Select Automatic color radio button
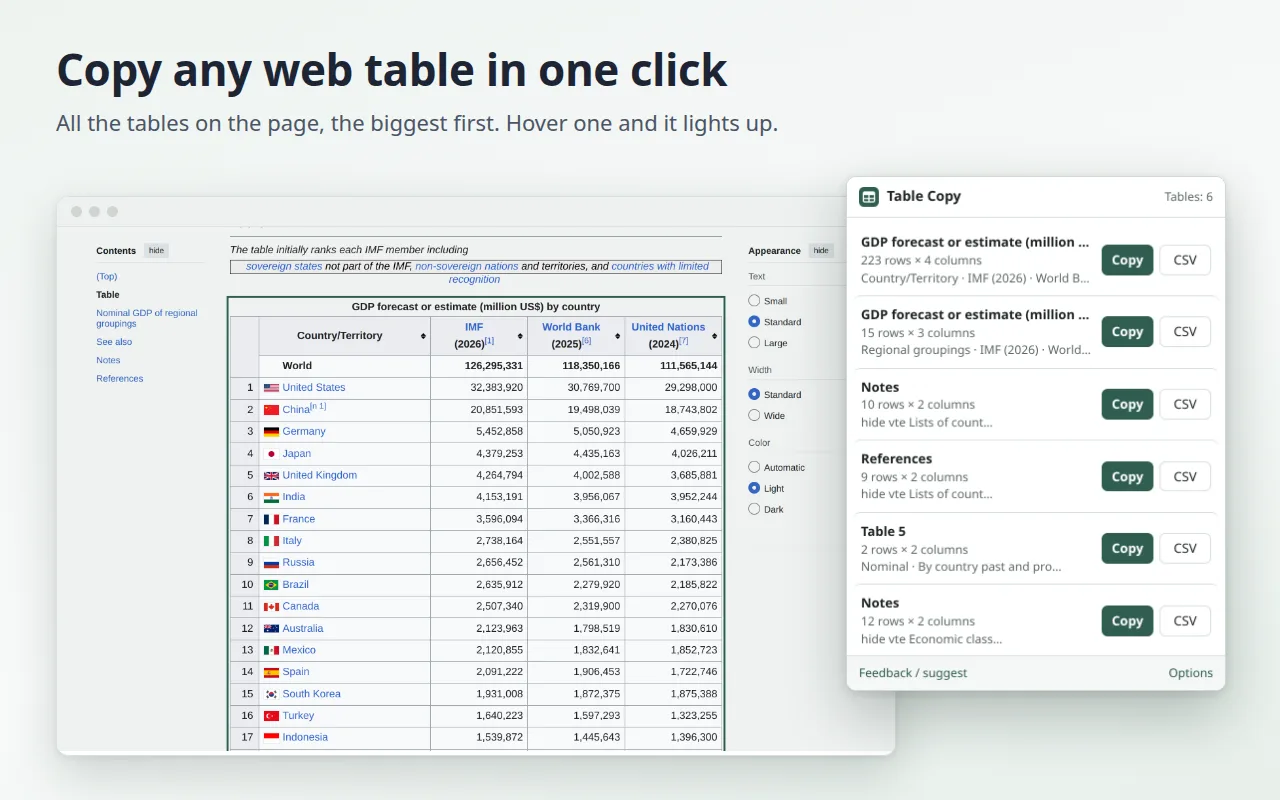 (754, 467)
